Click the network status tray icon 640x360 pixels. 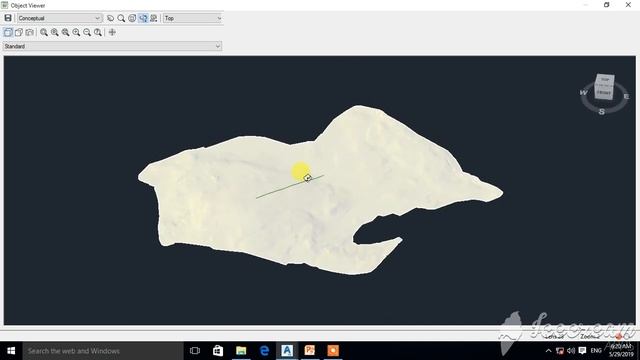point(560,351)
